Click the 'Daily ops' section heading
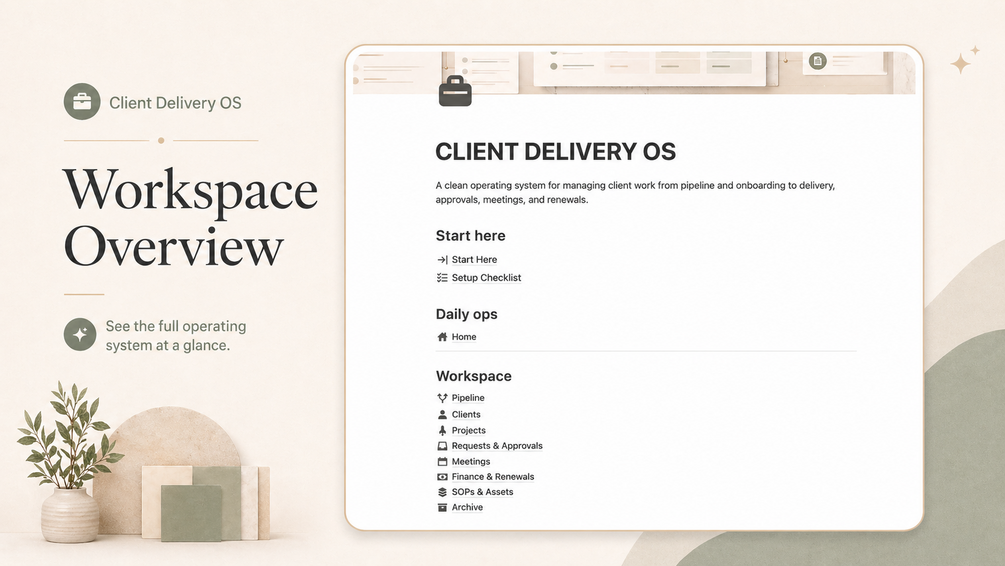 point(467,315)
